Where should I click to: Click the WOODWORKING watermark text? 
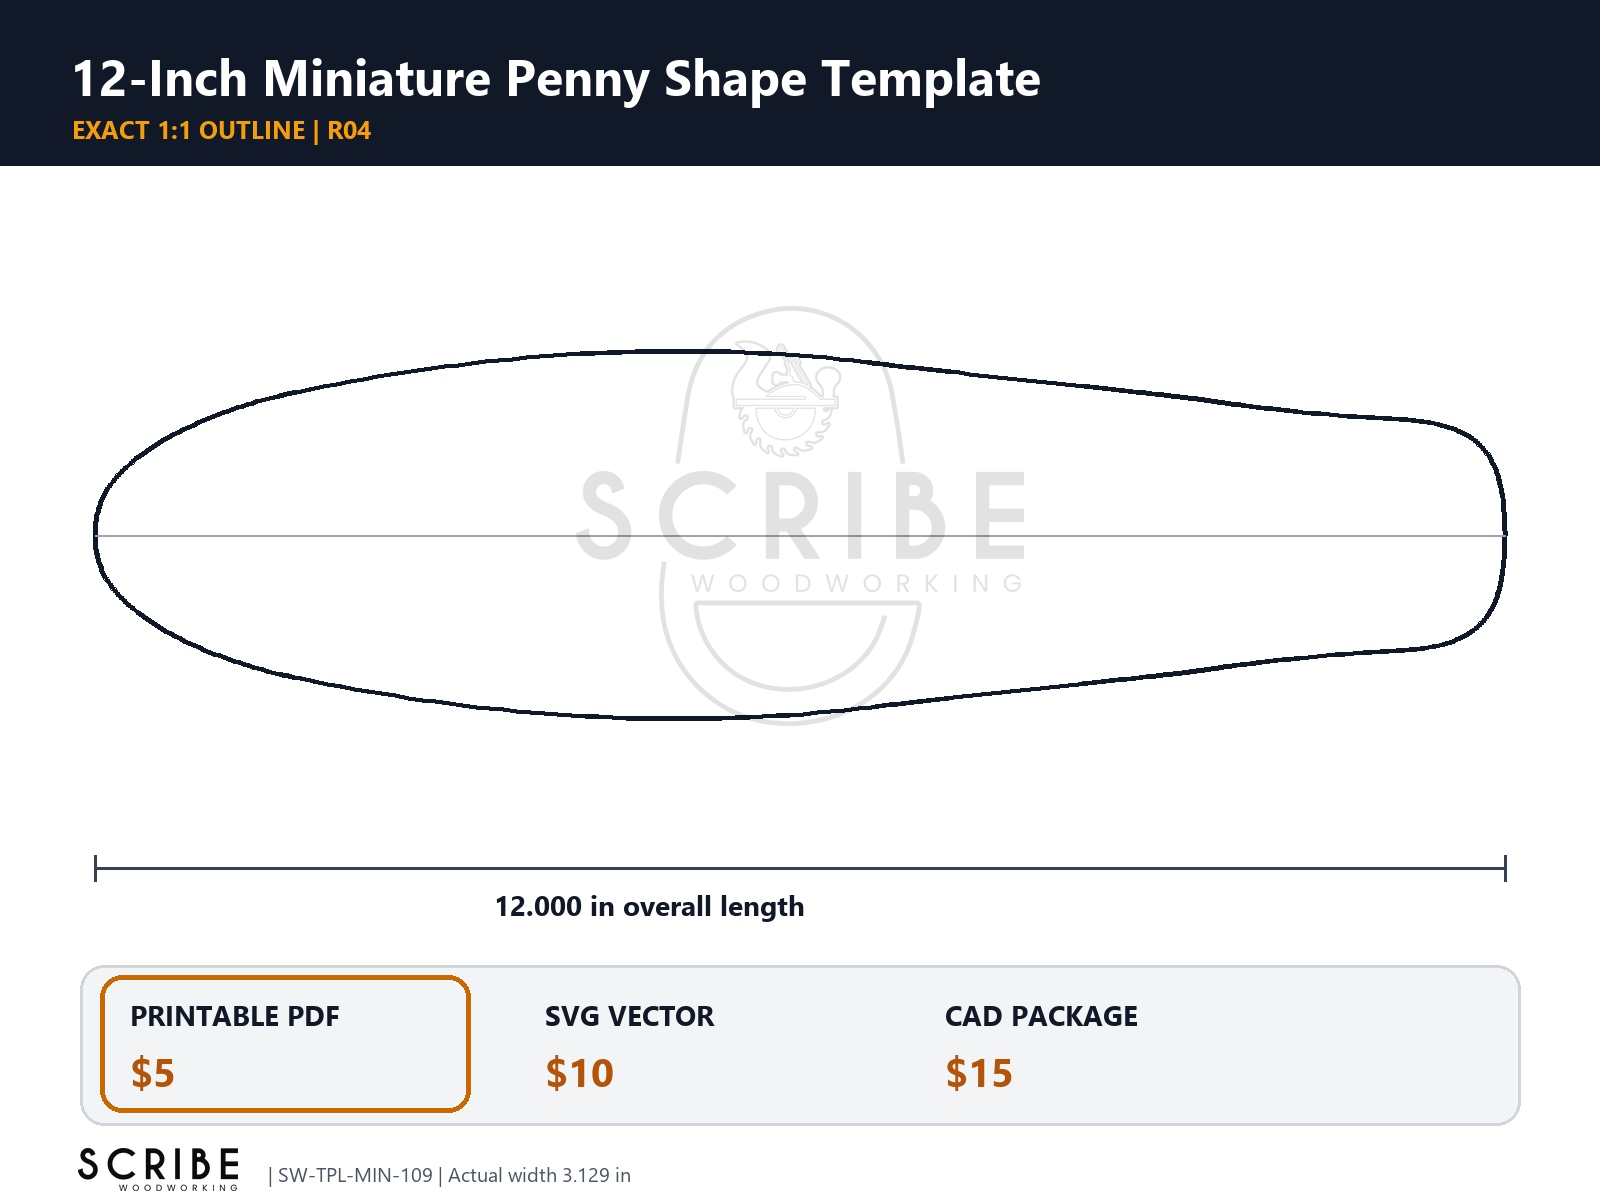[858, 583]
